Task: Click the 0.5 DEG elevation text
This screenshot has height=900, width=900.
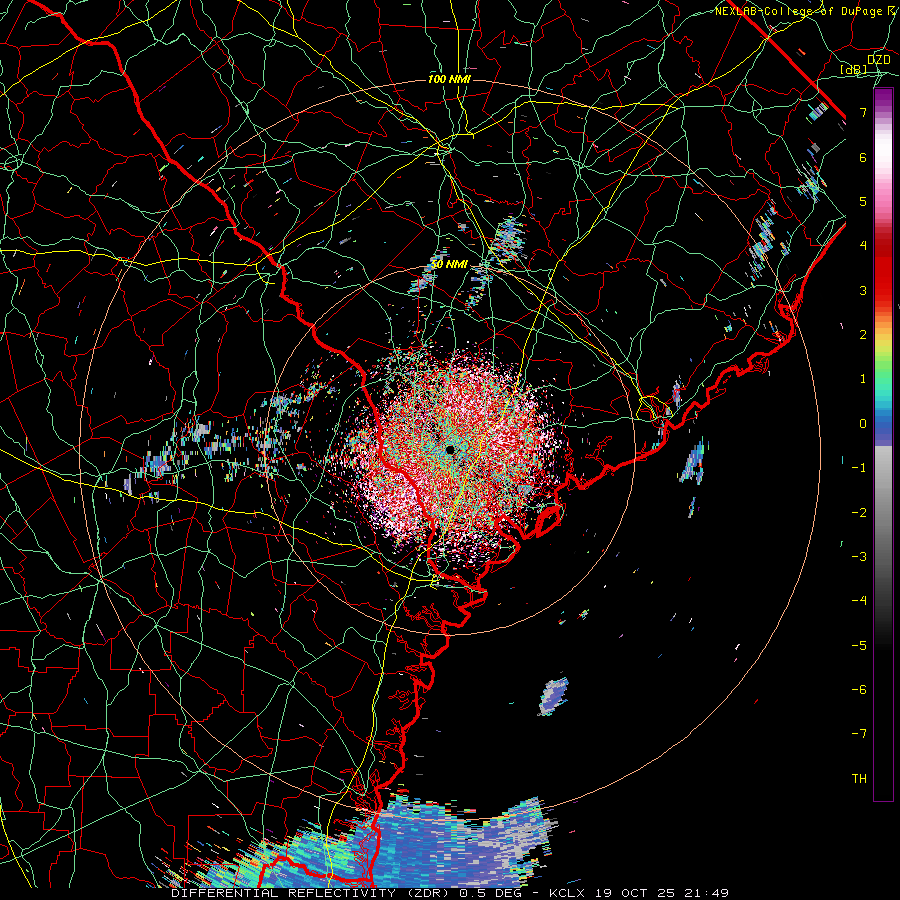Action: [490, 893]
